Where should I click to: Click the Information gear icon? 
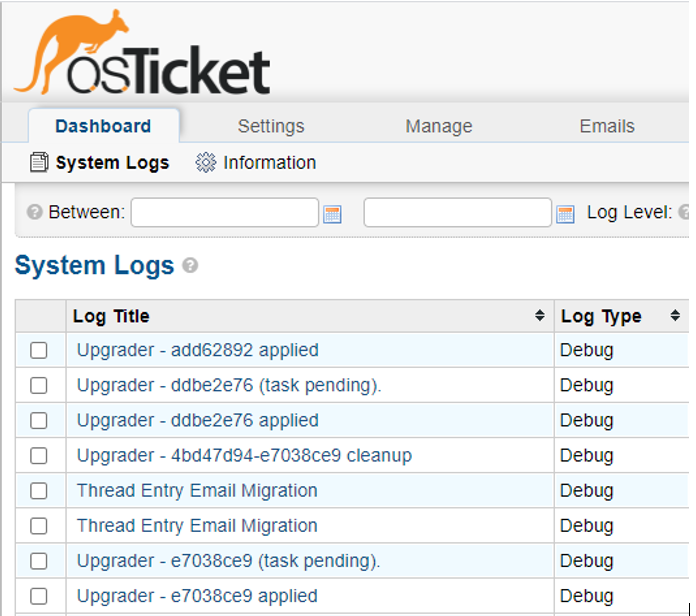coord(206,163)
